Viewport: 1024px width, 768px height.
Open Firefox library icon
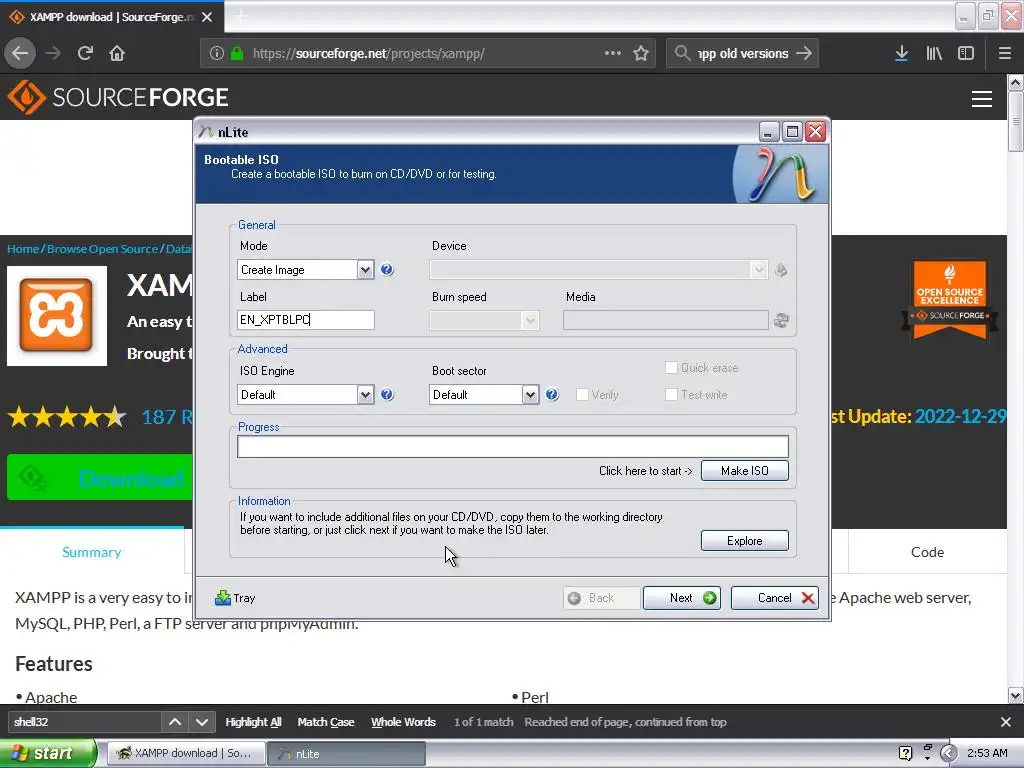coord(934,54)
